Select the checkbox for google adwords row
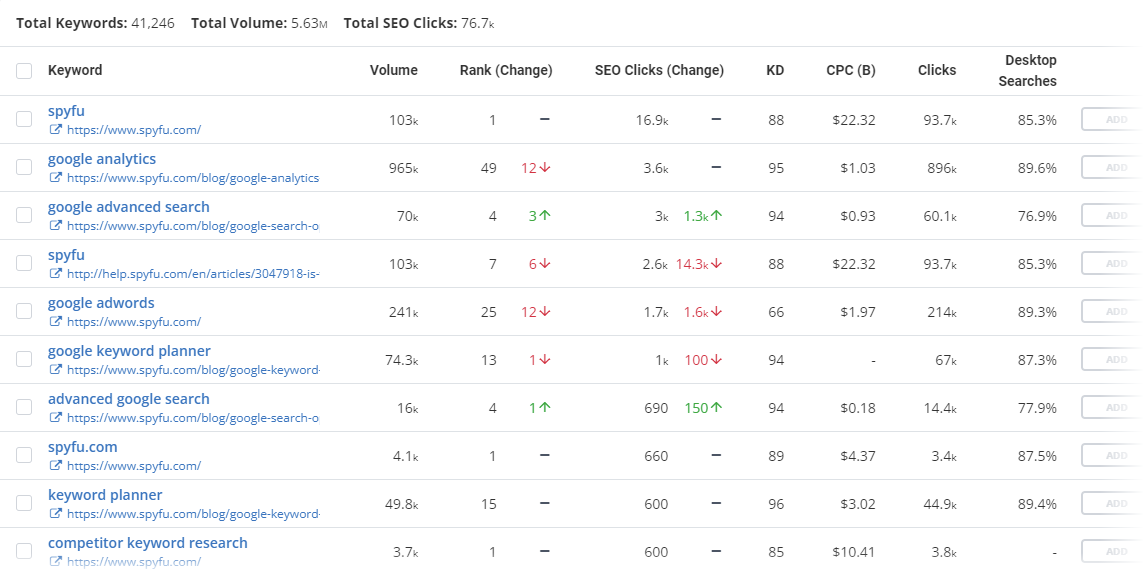The image size is (1144, 575). click(x=24, y=311)
